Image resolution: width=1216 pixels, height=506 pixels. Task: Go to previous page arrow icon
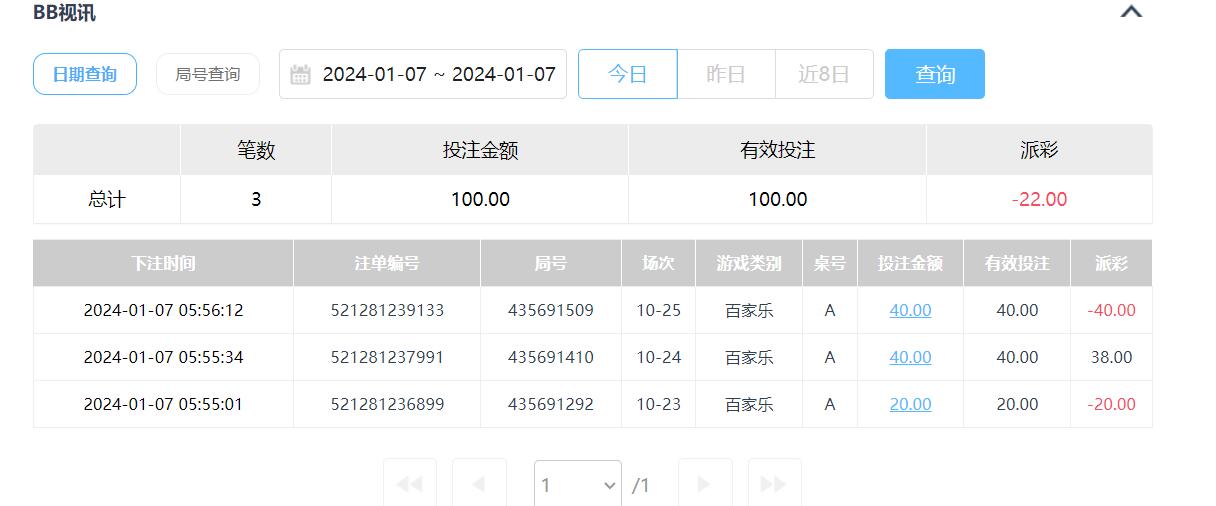coord(479,484)
